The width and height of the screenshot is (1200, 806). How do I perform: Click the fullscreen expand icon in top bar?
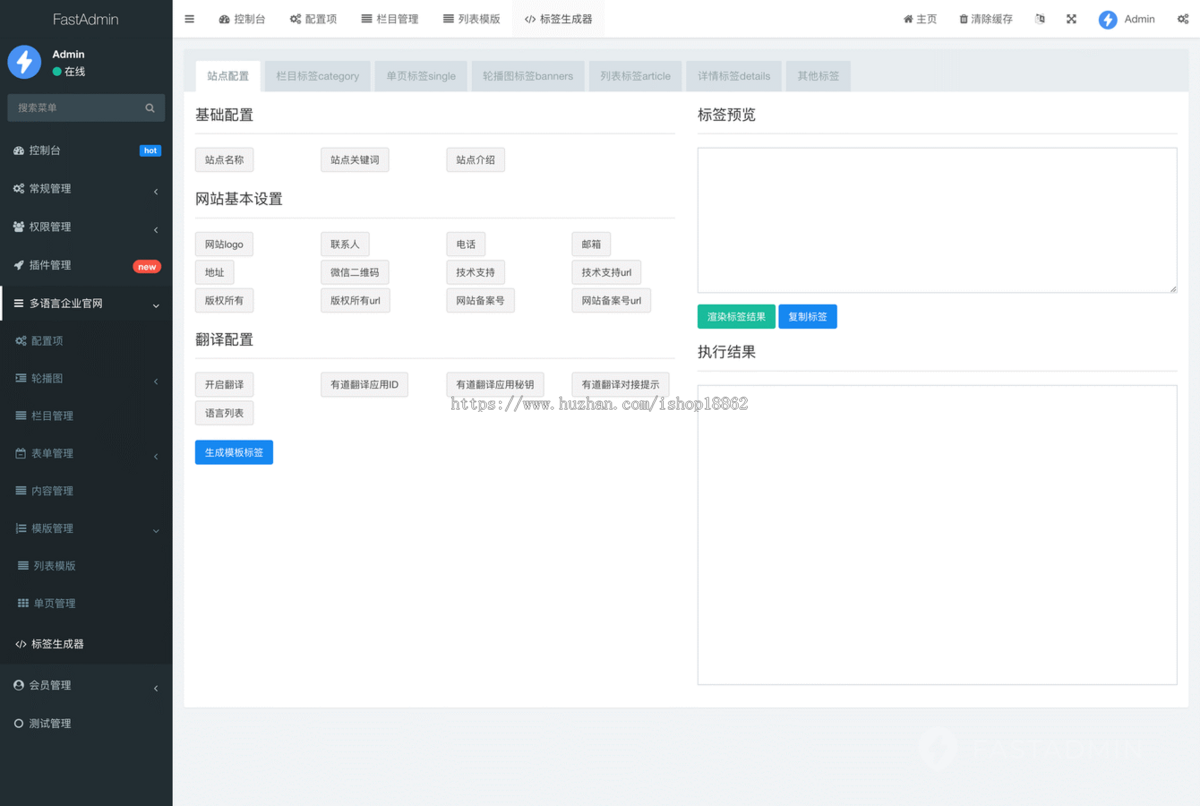pyautogui.click(x=1071, y=18)
